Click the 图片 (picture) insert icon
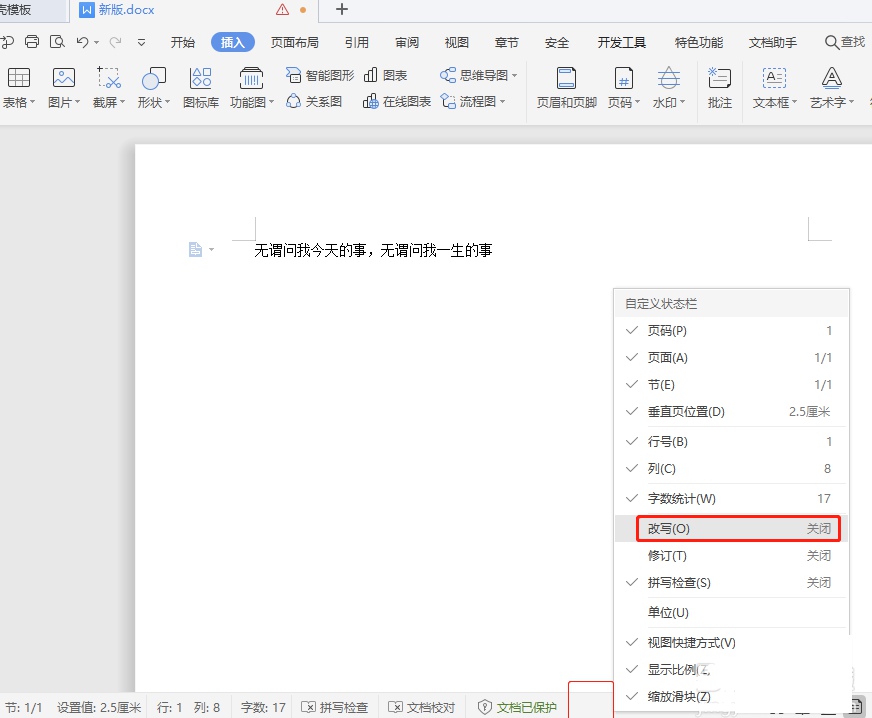 tap(64, 79)
